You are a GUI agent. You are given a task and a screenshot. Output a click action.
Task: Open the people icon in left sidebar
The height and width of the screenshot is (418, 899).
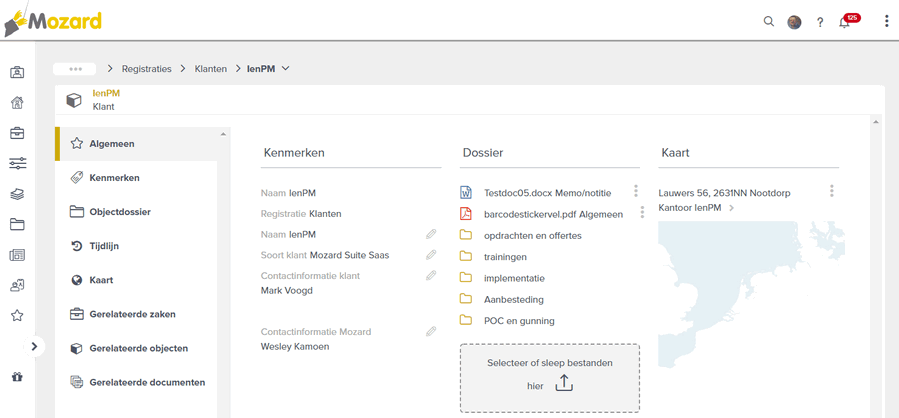point(17,286)
